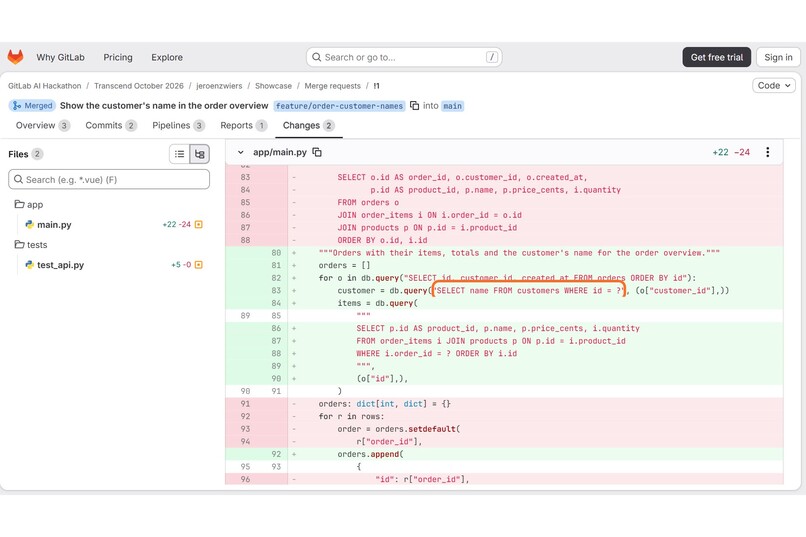Image resolution: width=806 pixels, height=537 pixels.
Task: Open the Code dropdown
Action: point(774,85)
